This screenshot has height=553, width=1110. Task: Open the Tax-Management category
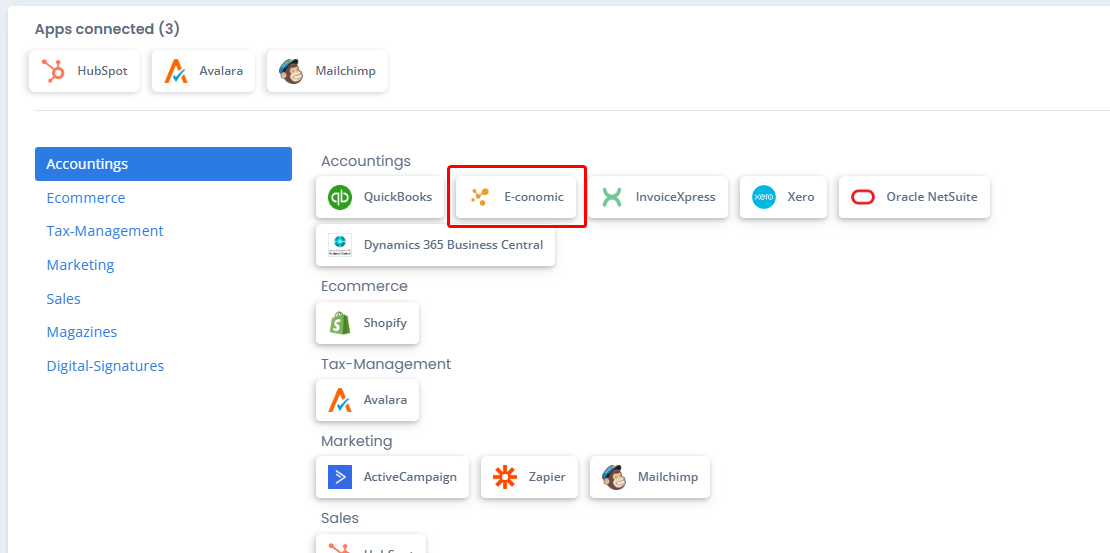click(x=105, y=231)
